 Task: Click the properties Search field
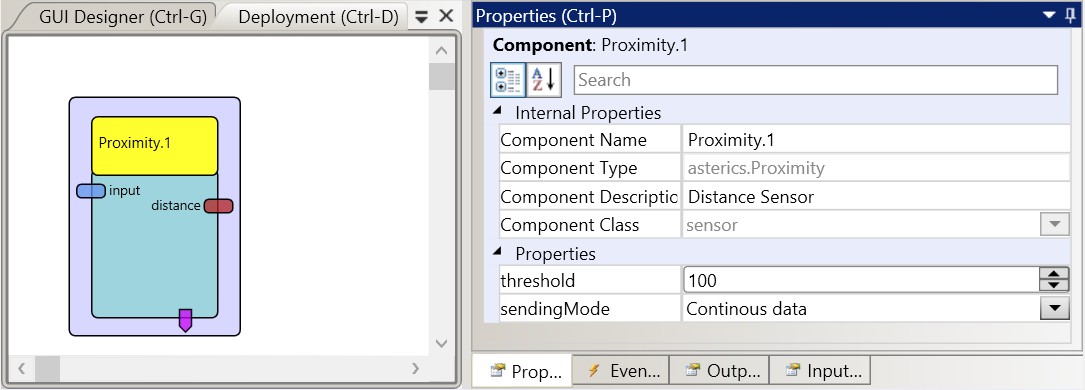click(816, 80)
